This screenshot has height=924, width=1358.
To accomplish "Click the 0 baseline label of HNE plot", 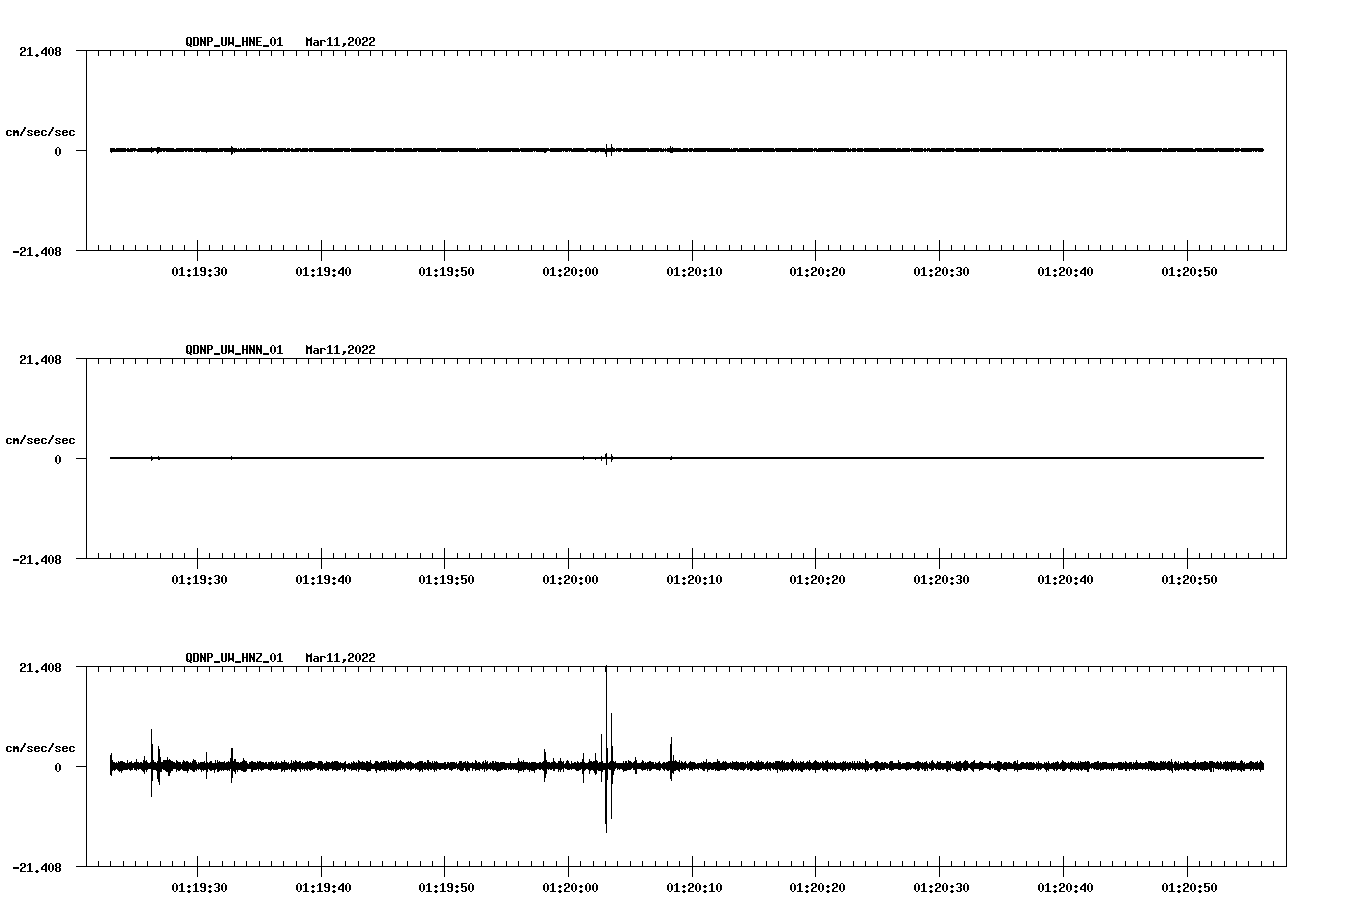I will coord(58,152).
